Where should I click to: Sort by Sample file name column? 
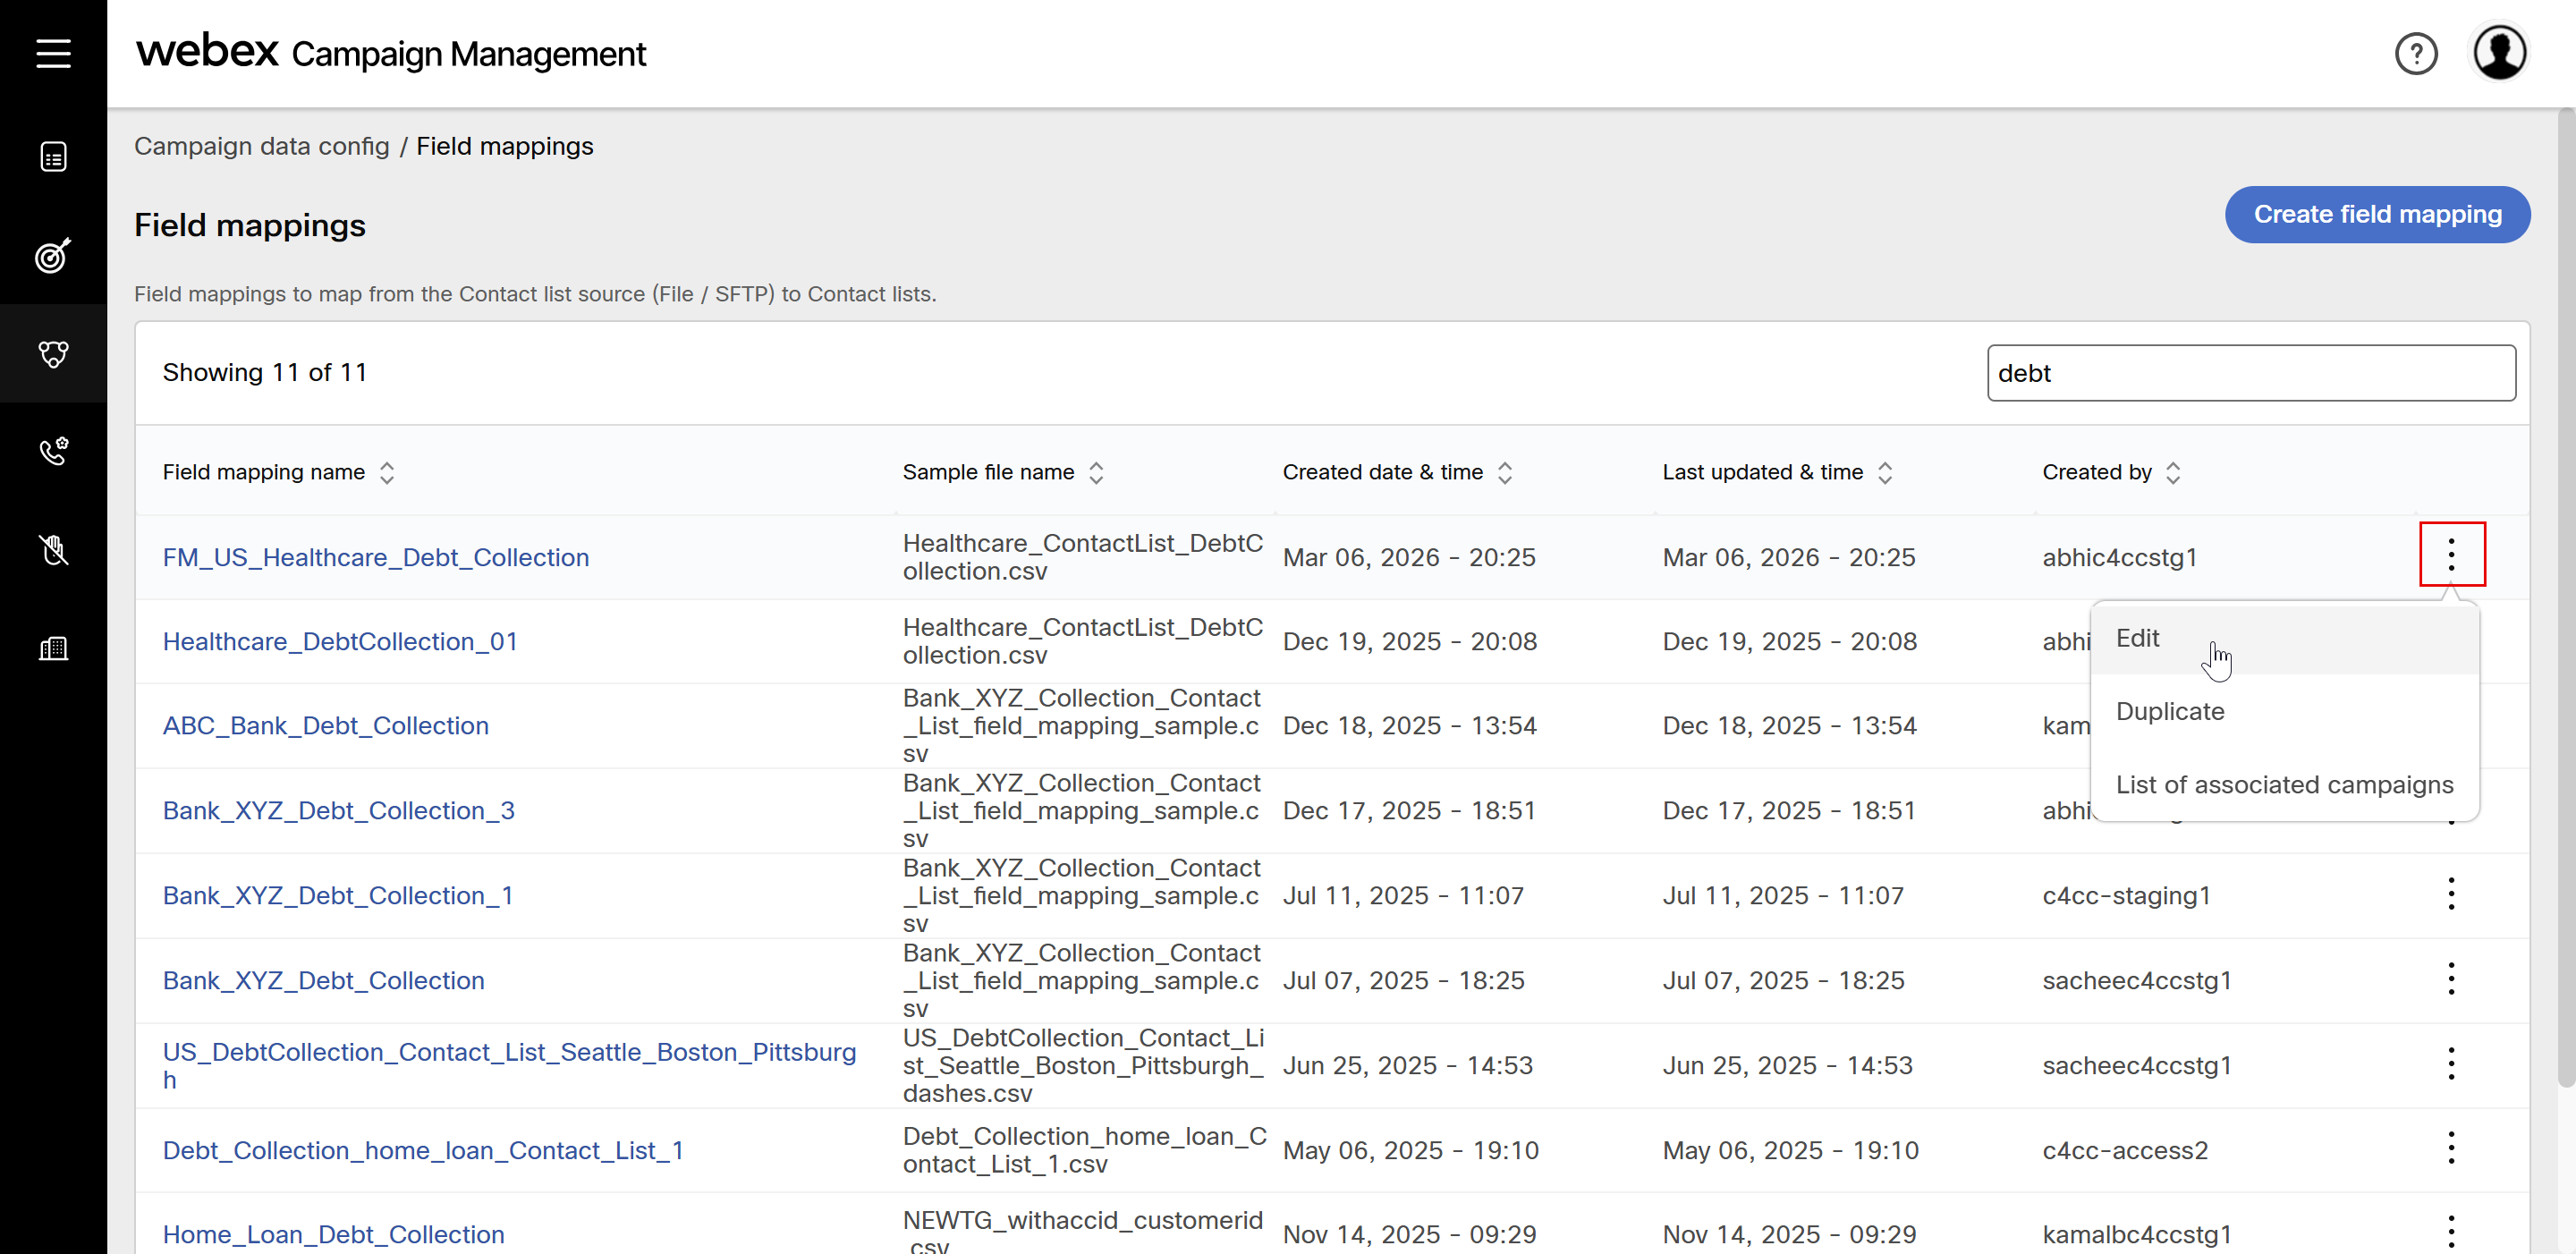click(1096, 472)
